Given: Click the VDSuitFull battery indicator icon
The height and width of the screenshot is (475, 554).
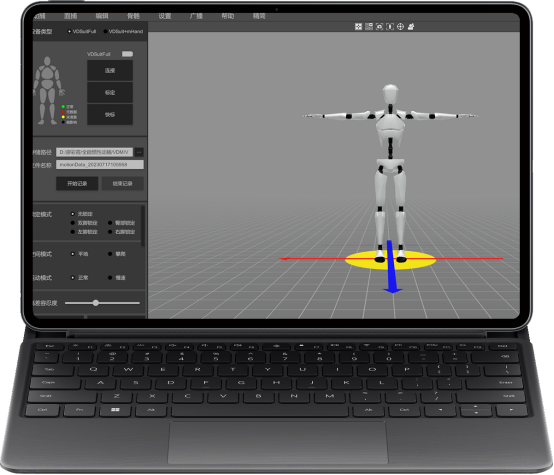Looking at the screenshot, I should [x=127, y=54].
